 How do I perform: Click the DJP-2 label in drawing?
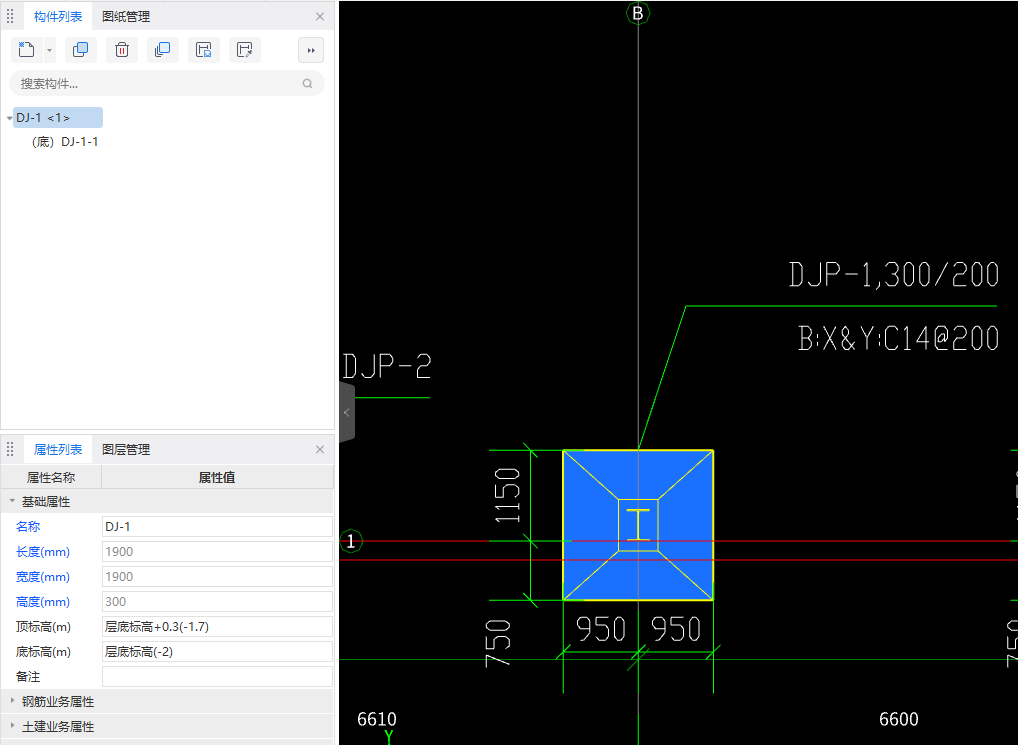[386, 366]
